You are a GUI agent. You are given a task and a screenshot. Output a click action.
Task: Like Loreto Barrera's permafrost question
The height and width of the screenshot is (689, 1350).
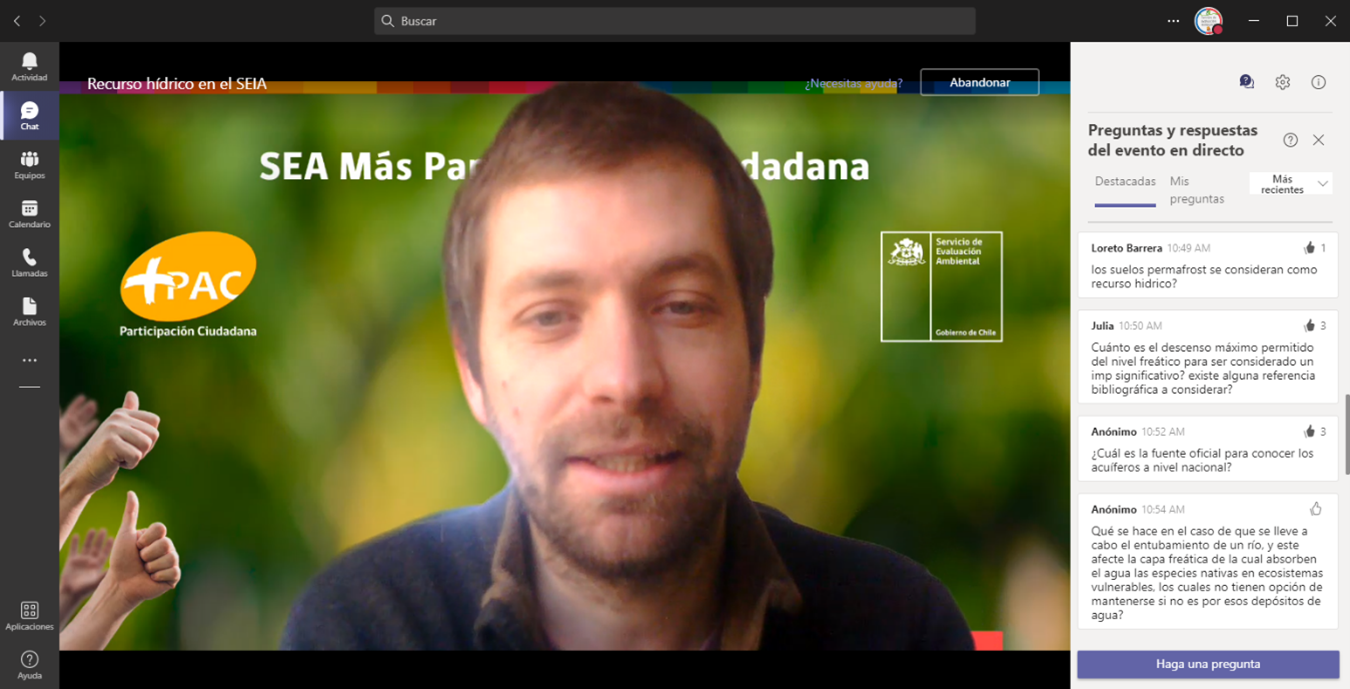tap(1309, 248)
